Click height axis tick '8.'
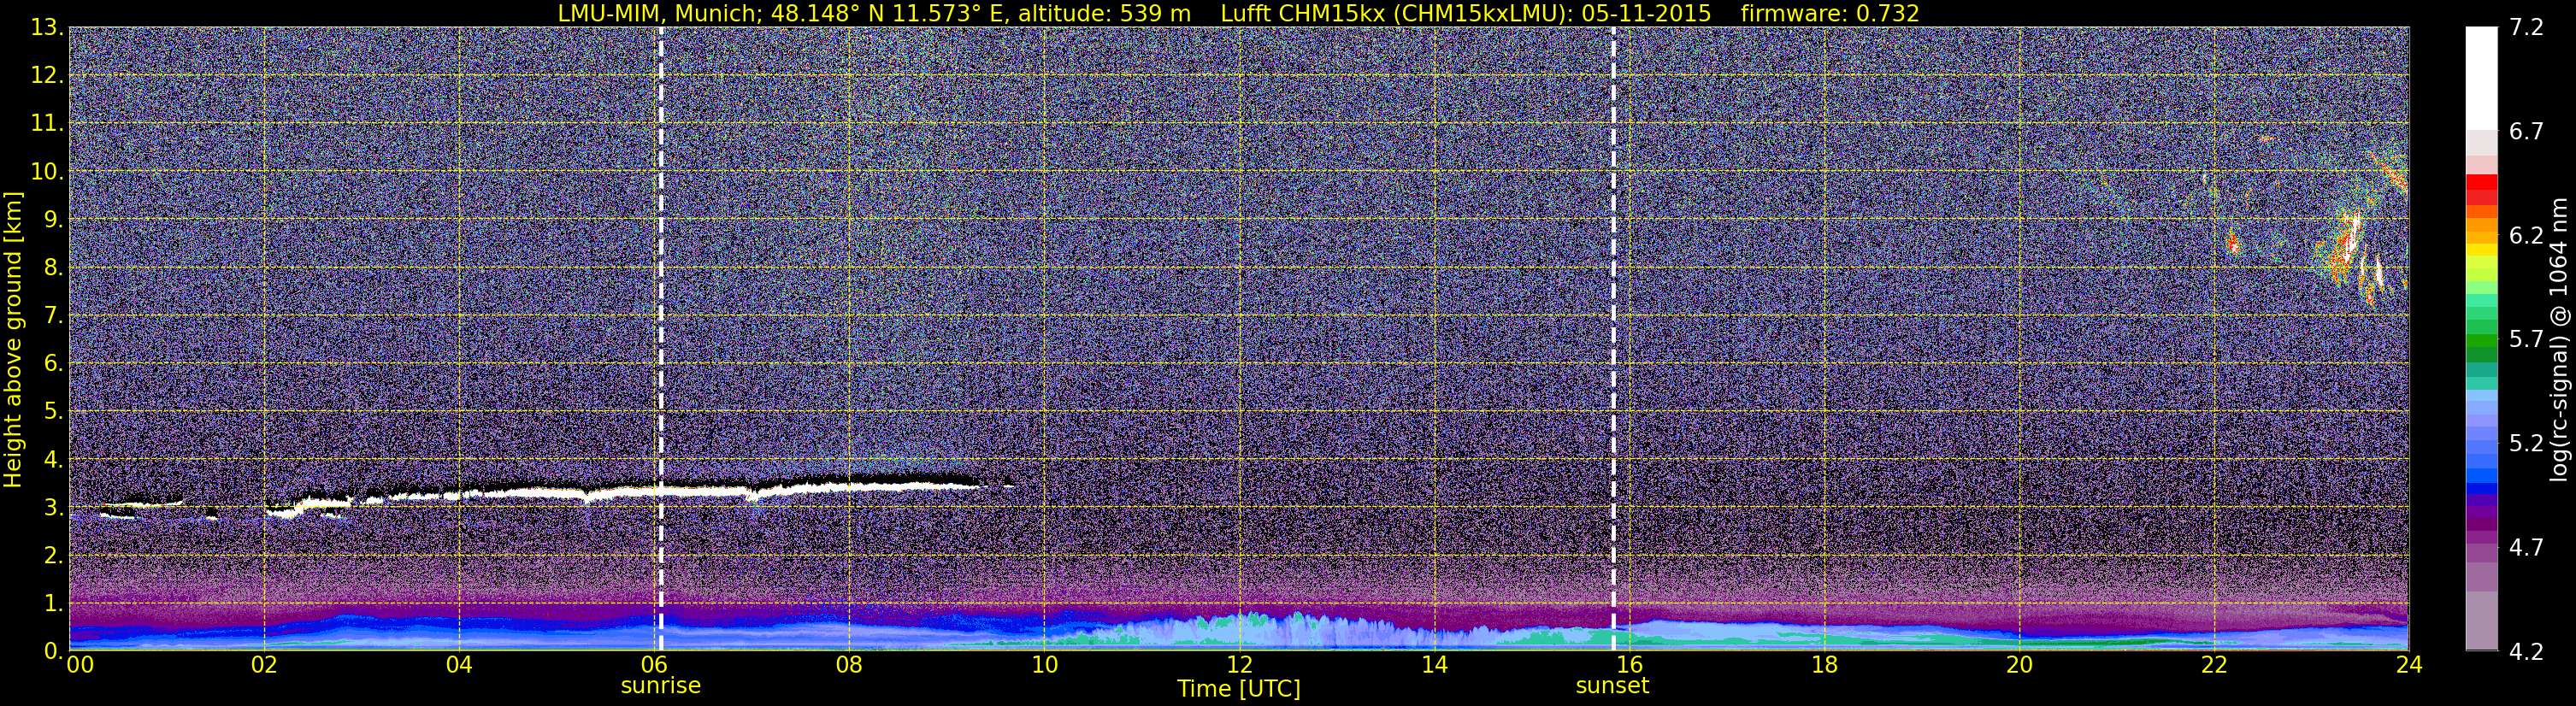This screenshot has width=2576, height=706. pyautogui.click(x=53, y=267)
